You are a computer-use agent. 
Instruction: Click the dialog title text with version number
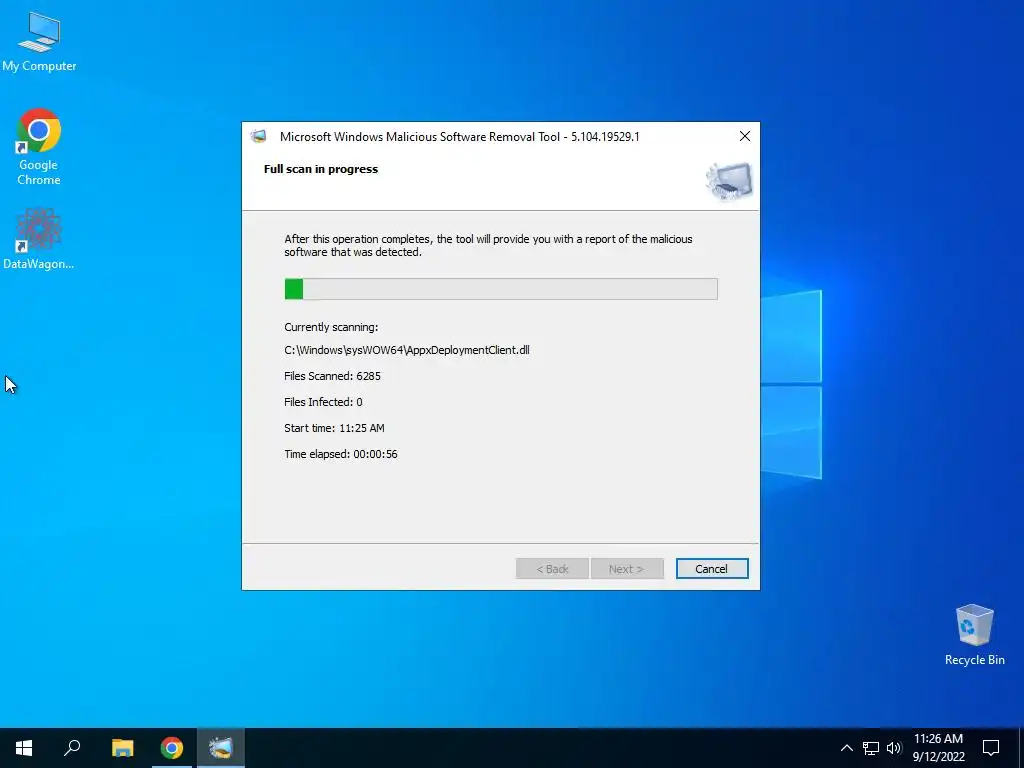460,136
